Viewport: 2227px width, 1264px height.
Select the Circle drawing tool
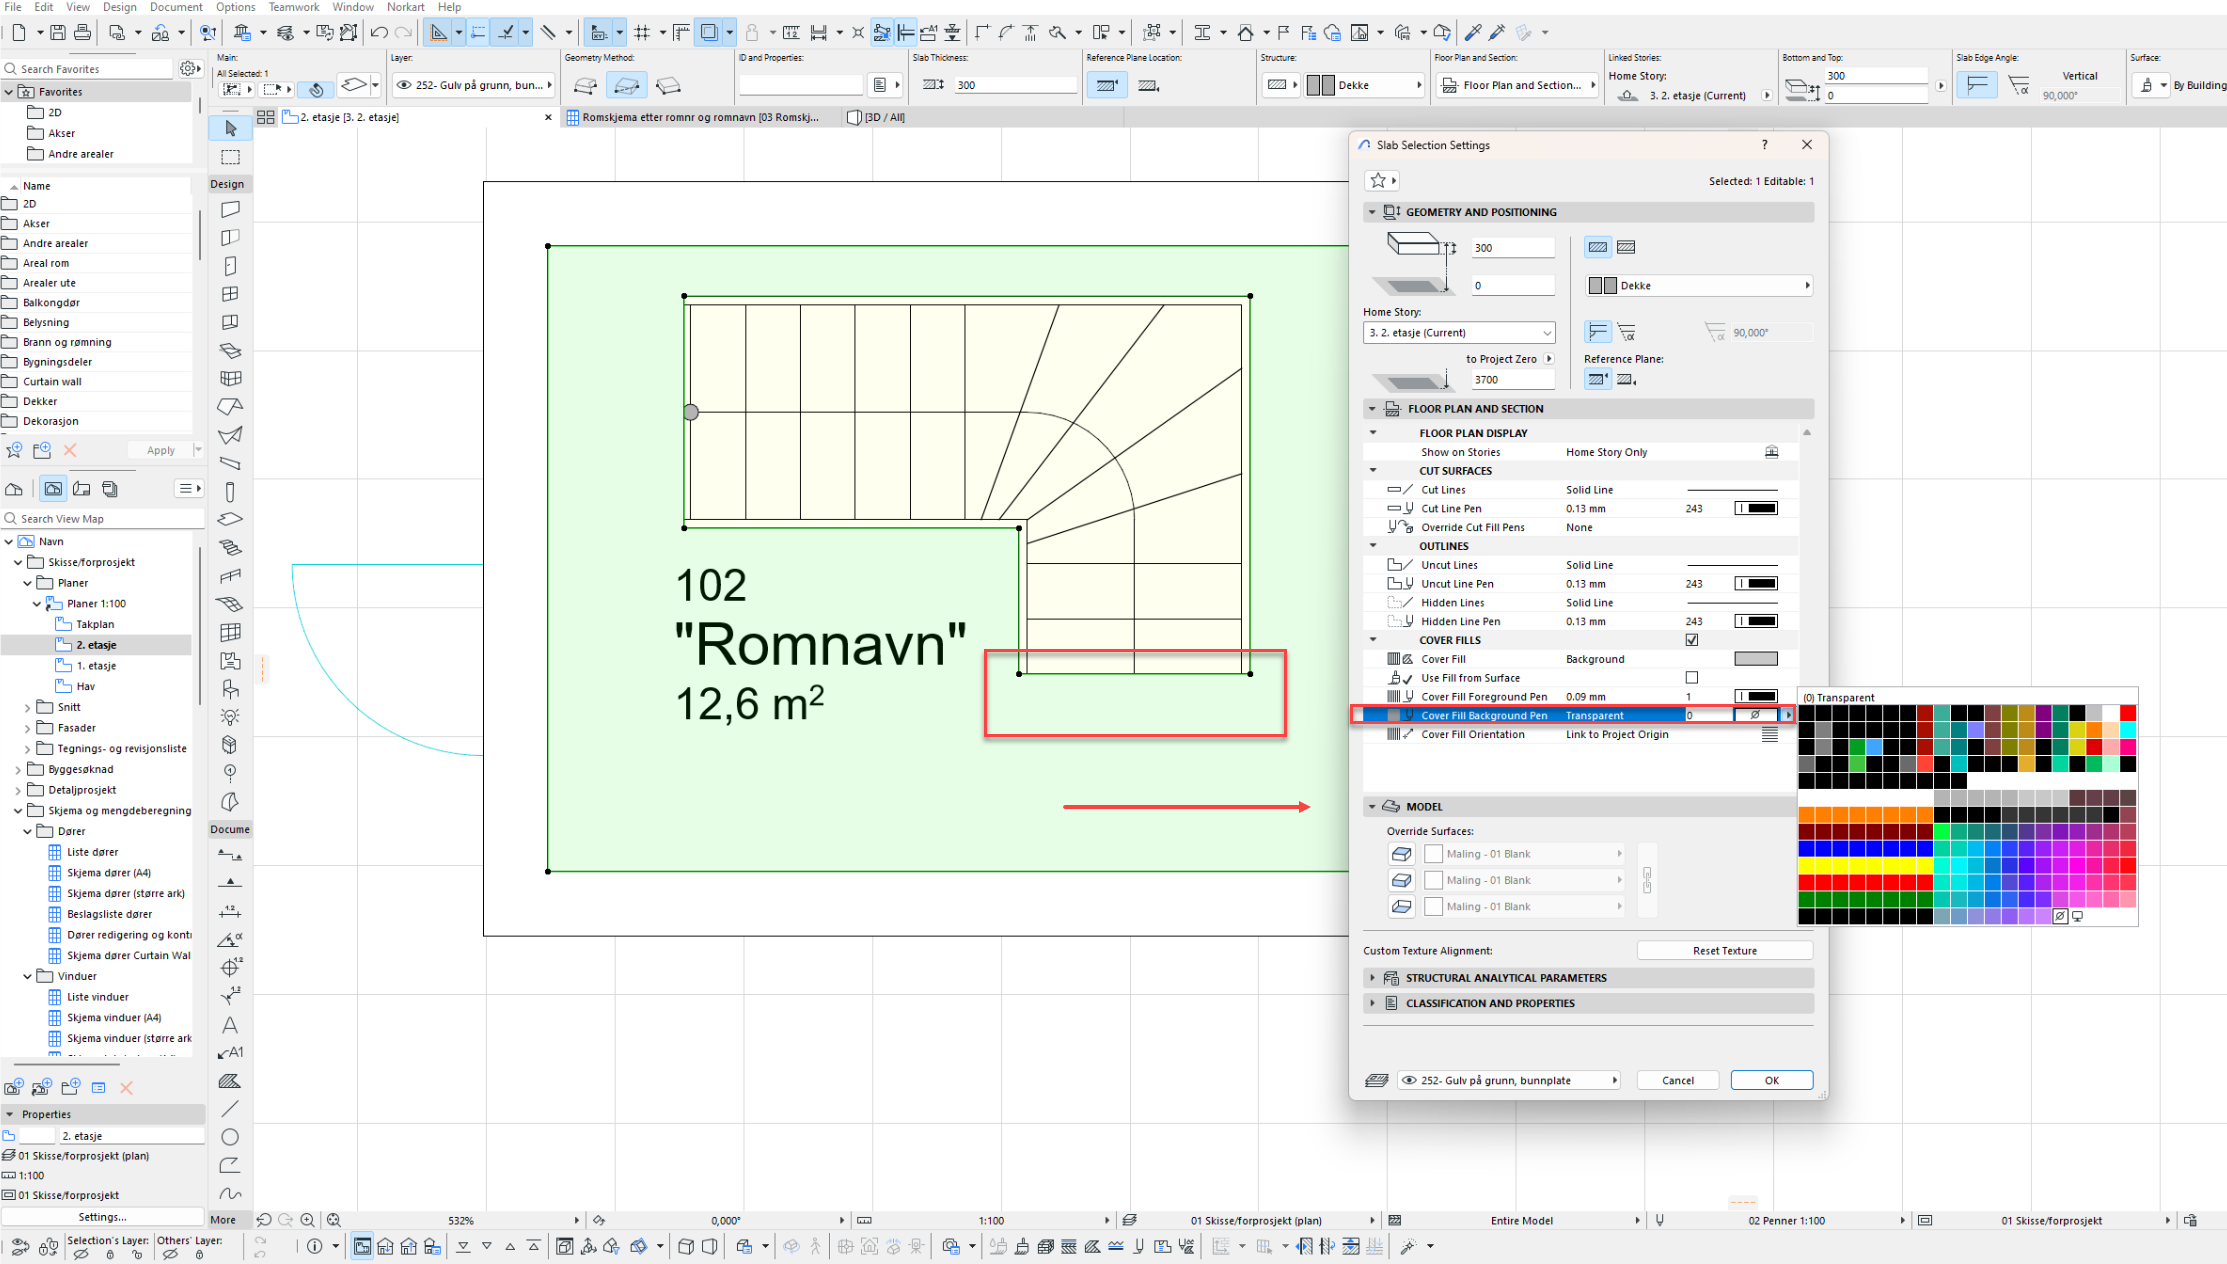pos(230,1137)
